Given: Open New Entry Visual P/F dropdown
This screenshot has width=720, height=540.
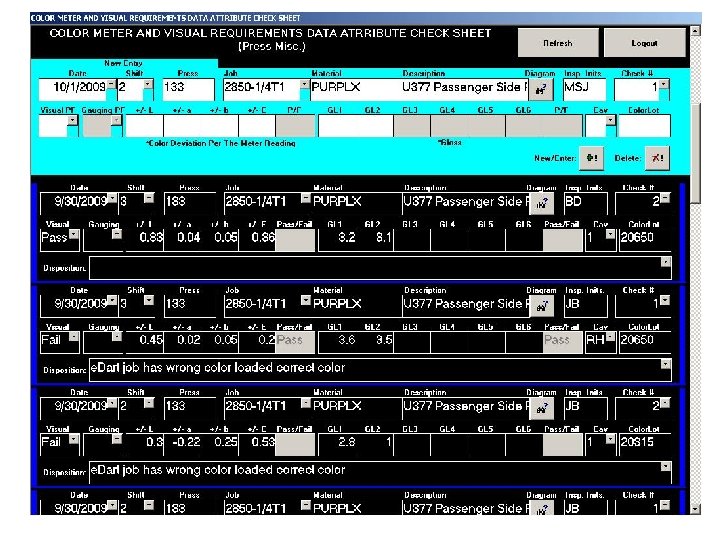Looking at the screenshot, I should (72, 120).
